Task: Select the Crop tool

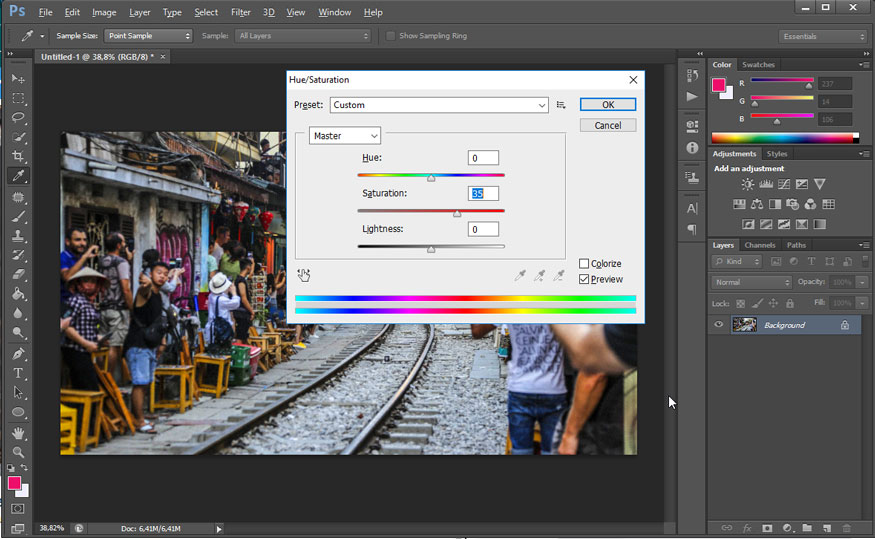Action: [x=18, y=157]
